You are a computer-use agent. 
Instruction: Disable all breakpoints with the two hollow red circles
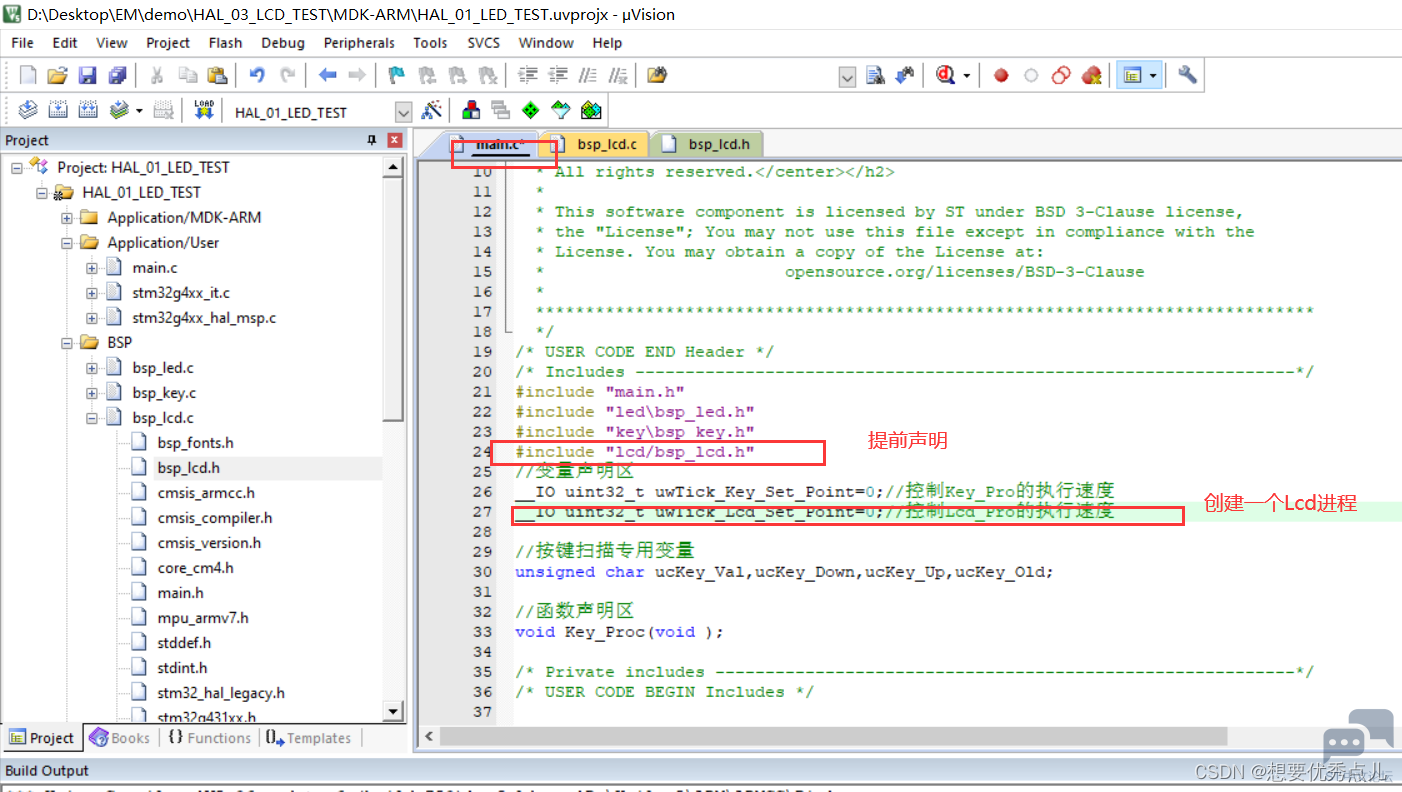pos(1061,75)
